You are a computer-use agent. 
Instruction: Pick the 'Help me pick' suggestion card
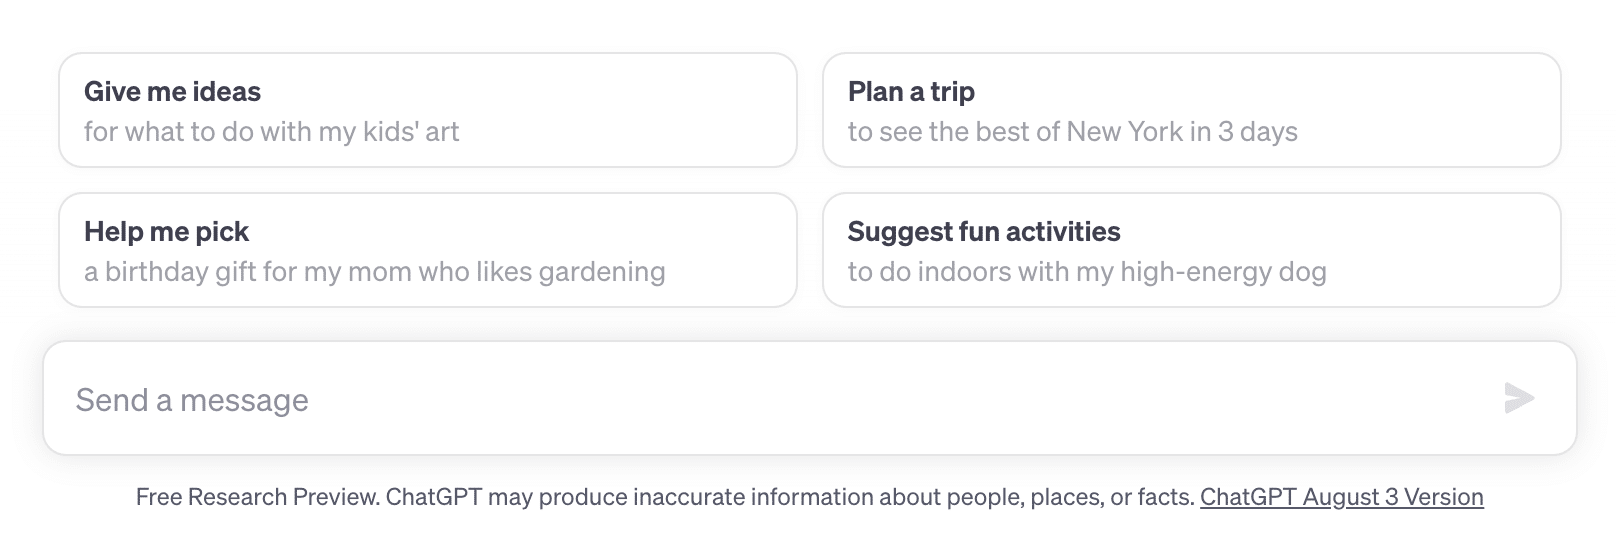[428, 250]
